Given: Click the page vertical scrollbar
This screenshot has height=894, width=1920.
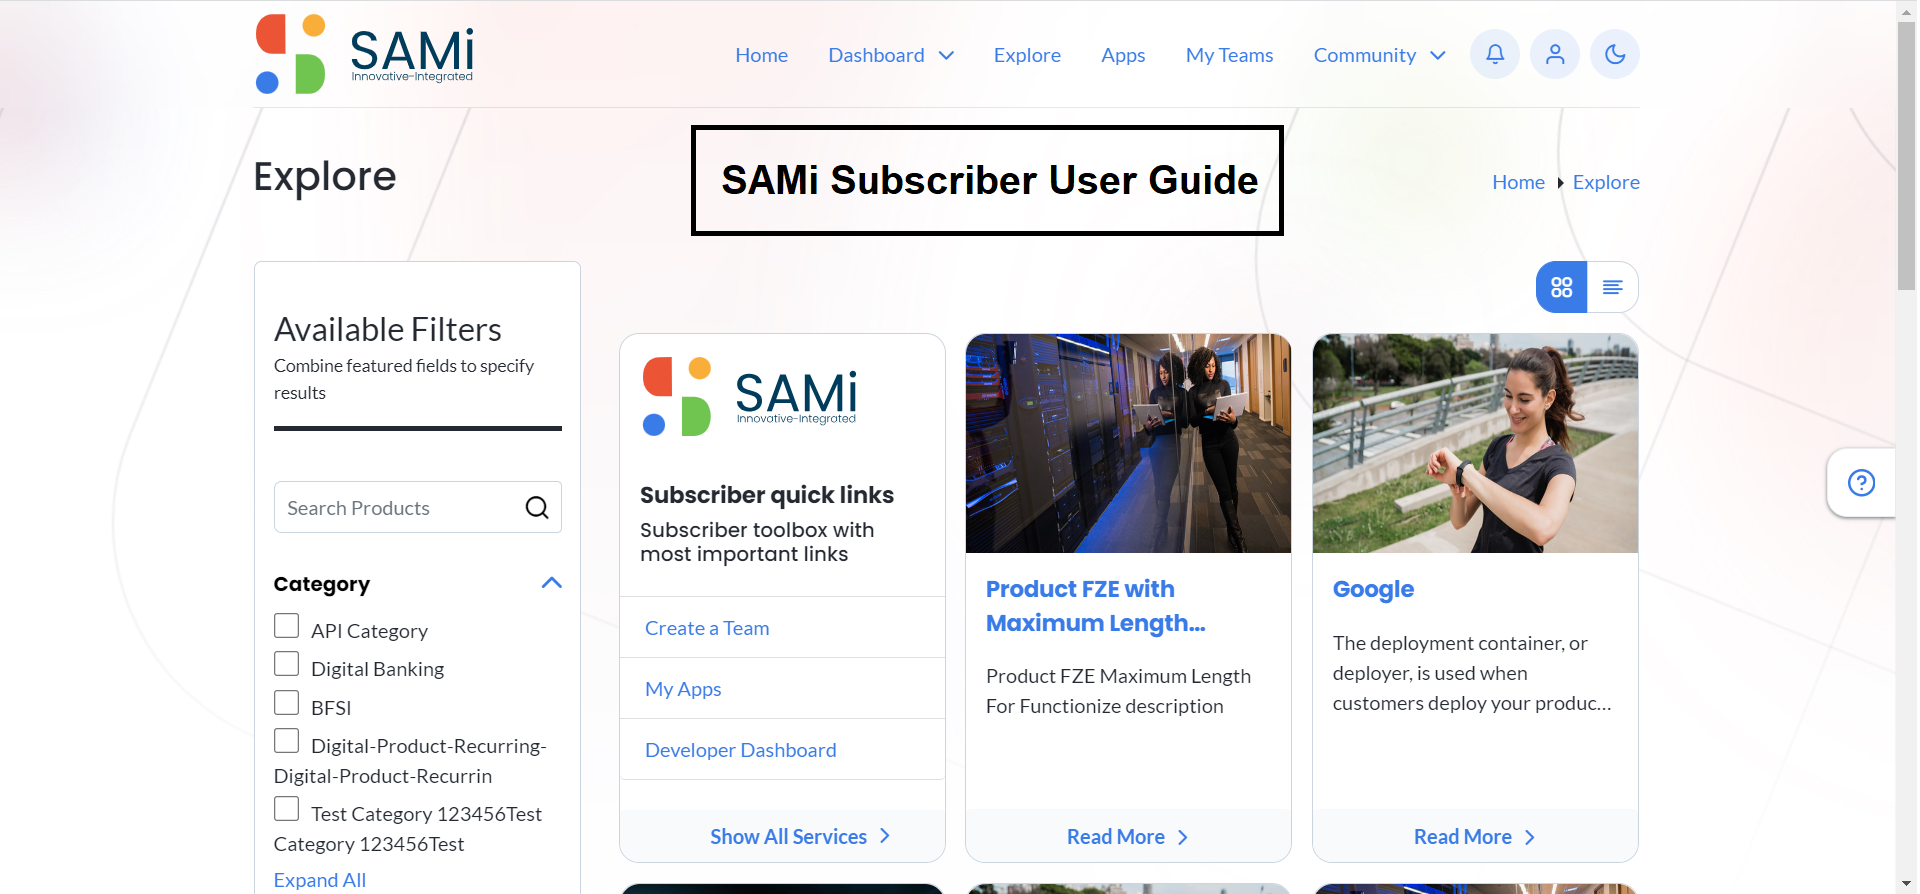Looking at the screenshot, I should click(x=1906, y=156).
